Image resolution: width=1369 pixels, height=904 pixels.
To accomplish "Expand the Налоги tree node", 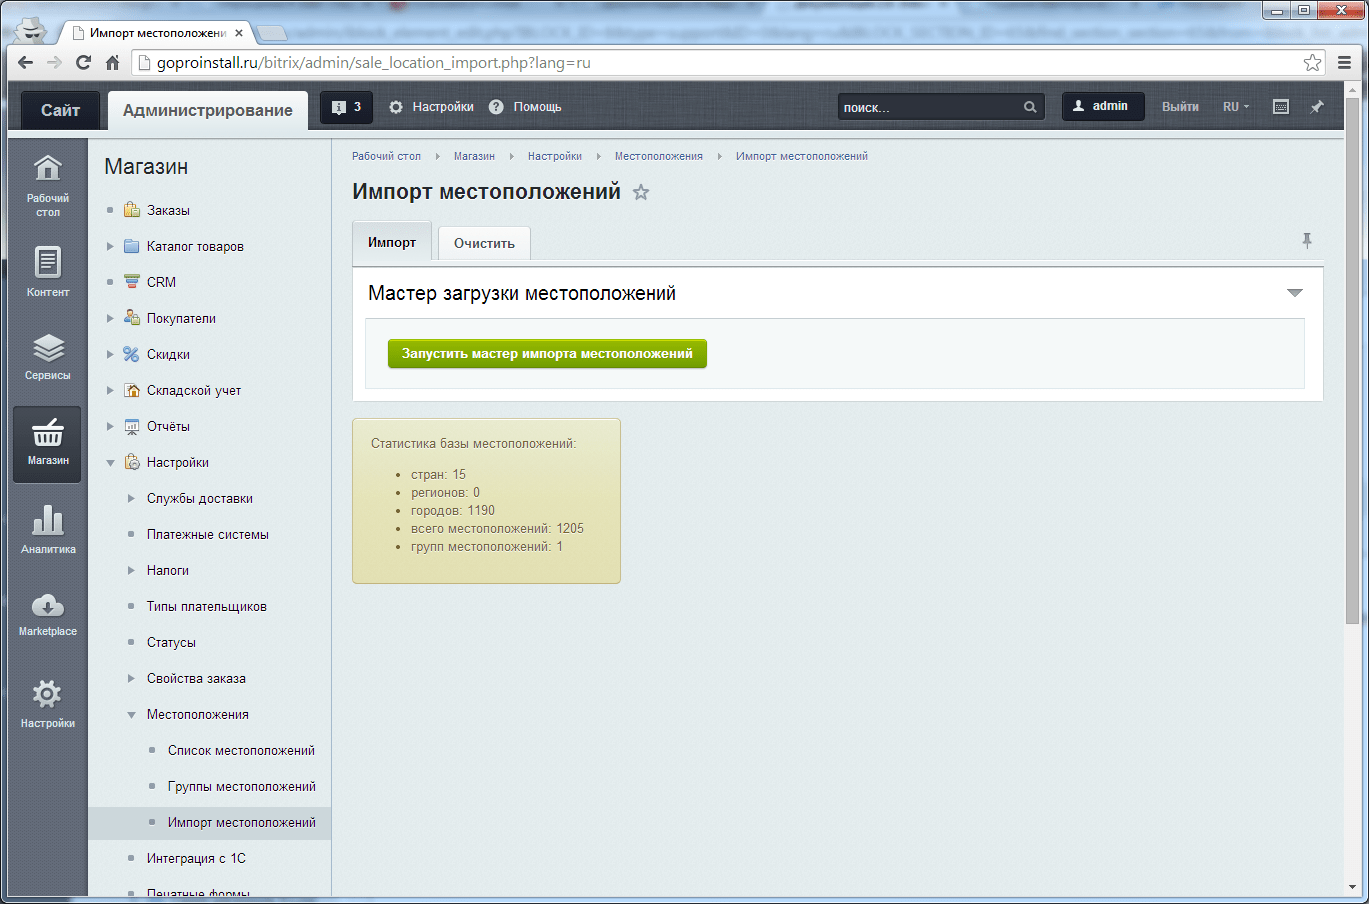I will (x=131, y=570).
